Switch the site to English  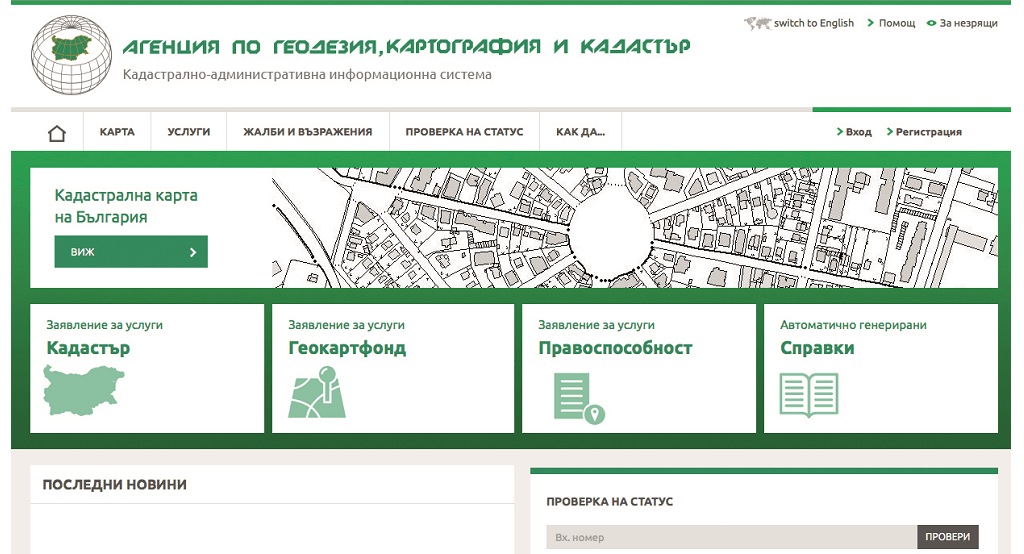[814, 23]
